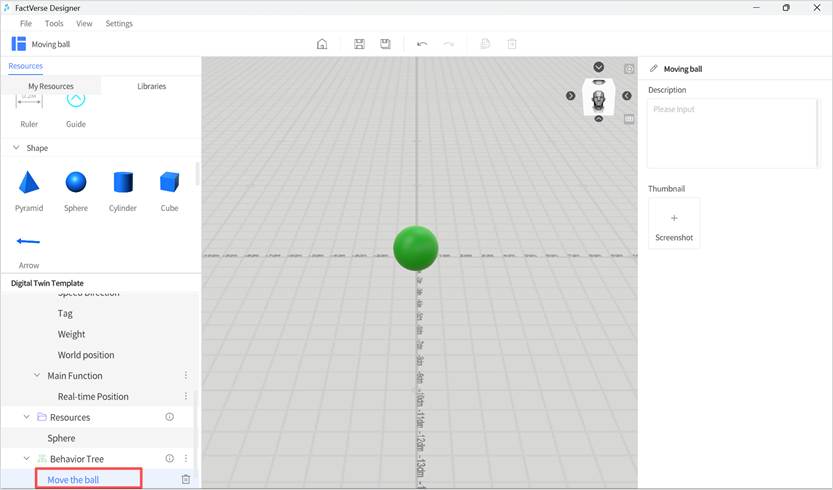The height and width of the screenshot is (490, 833).
Task: Click the Save As icon in the toolbar
Action: (x=385, y=44)
